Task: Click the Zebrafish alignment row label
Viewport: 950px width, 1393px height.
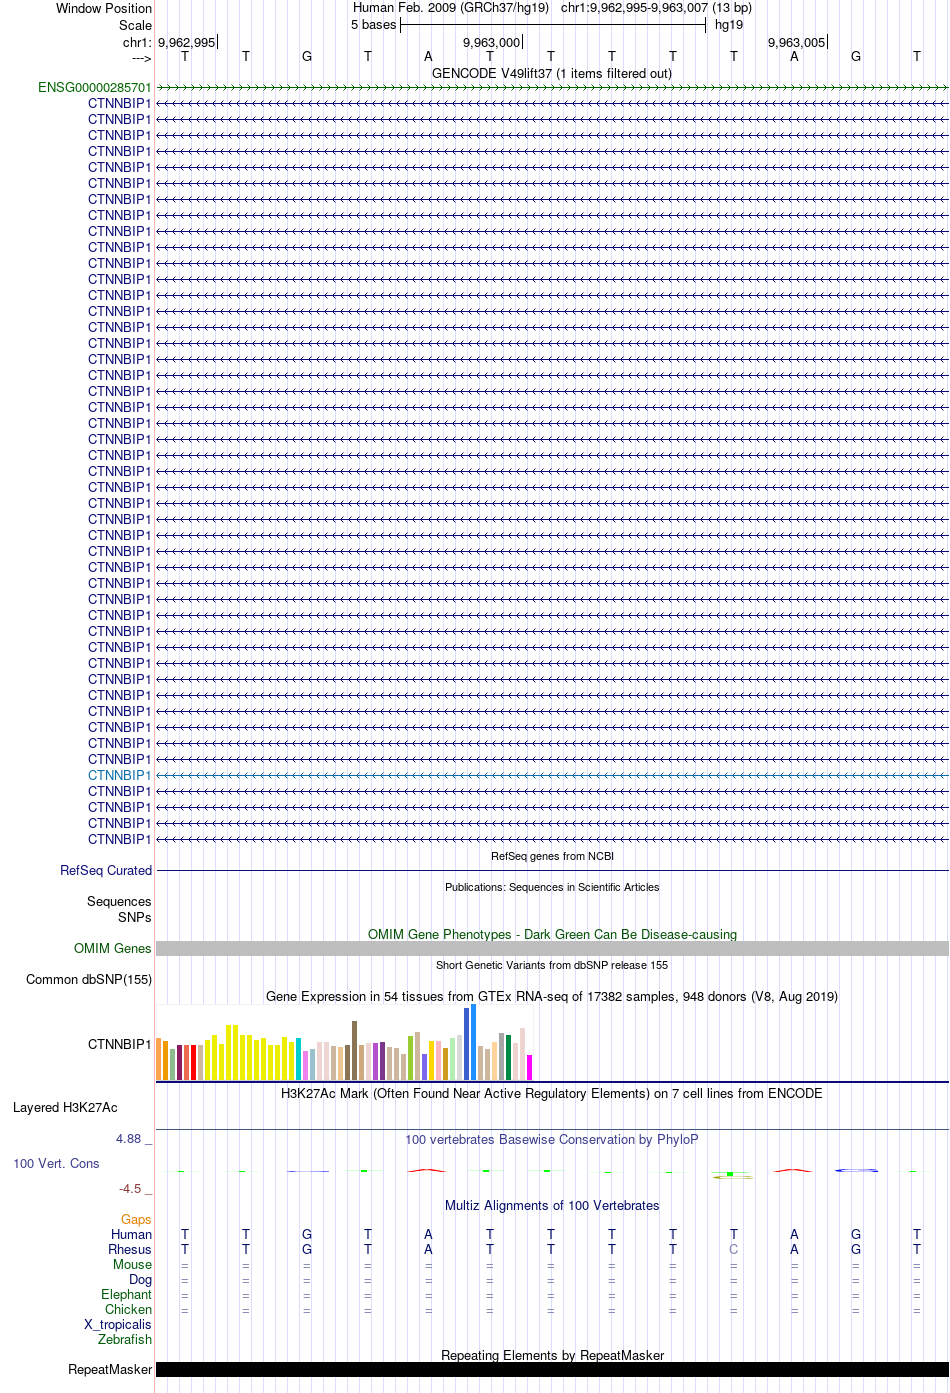Action: pos(125,1339)
